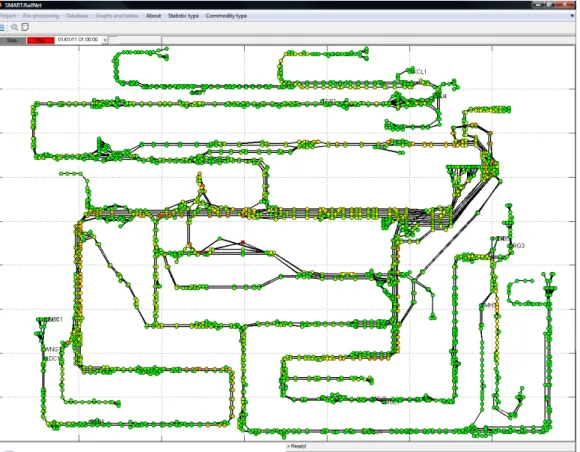Screen dimensions: 580x452
Task: Close the SMART RailNet window
Action: pos(565,4)
